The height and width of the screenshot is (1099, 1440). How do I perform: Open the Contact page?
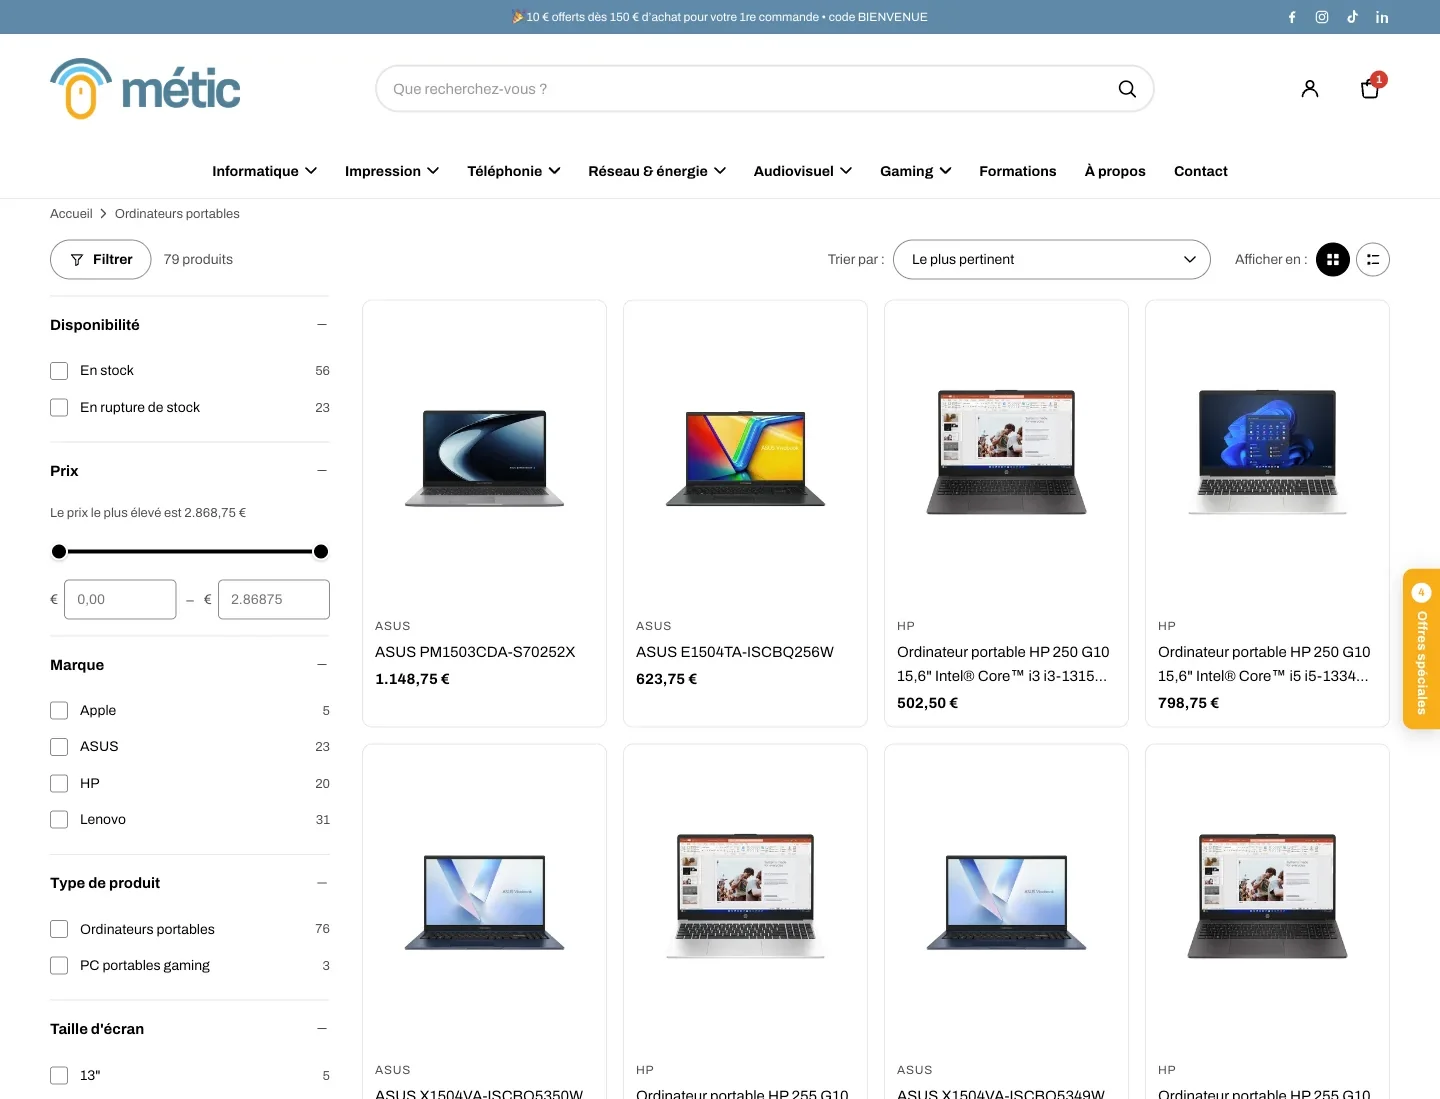click(1201, 171)
